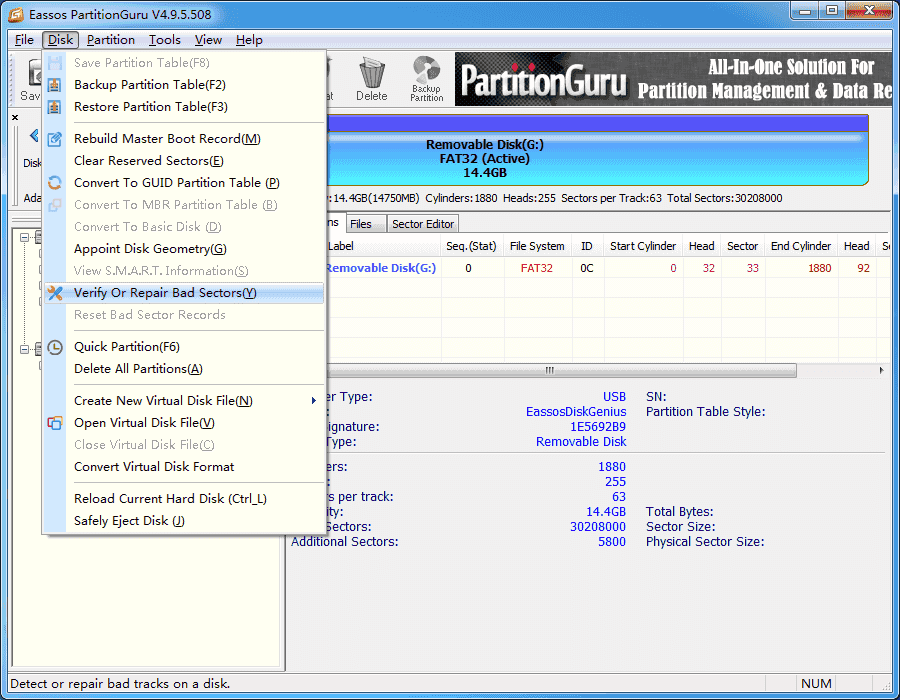Select Convert Virtual Disk Format

pos(184,467)
